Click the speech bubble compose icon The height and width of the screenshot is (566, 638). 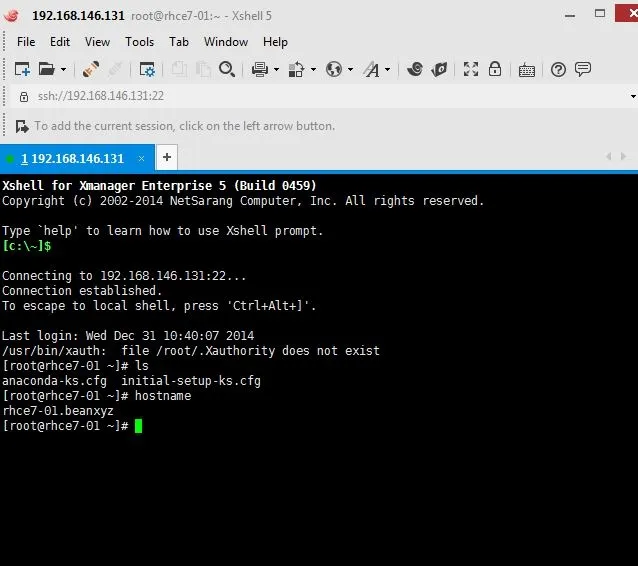(x=583, y=69)
